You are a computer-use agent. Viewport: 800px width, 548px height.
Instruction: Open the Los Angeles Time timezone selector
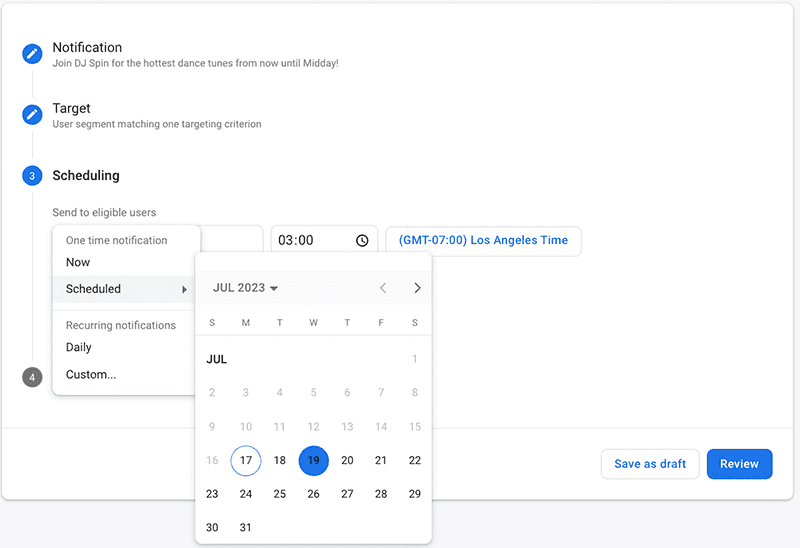[483, 241]
